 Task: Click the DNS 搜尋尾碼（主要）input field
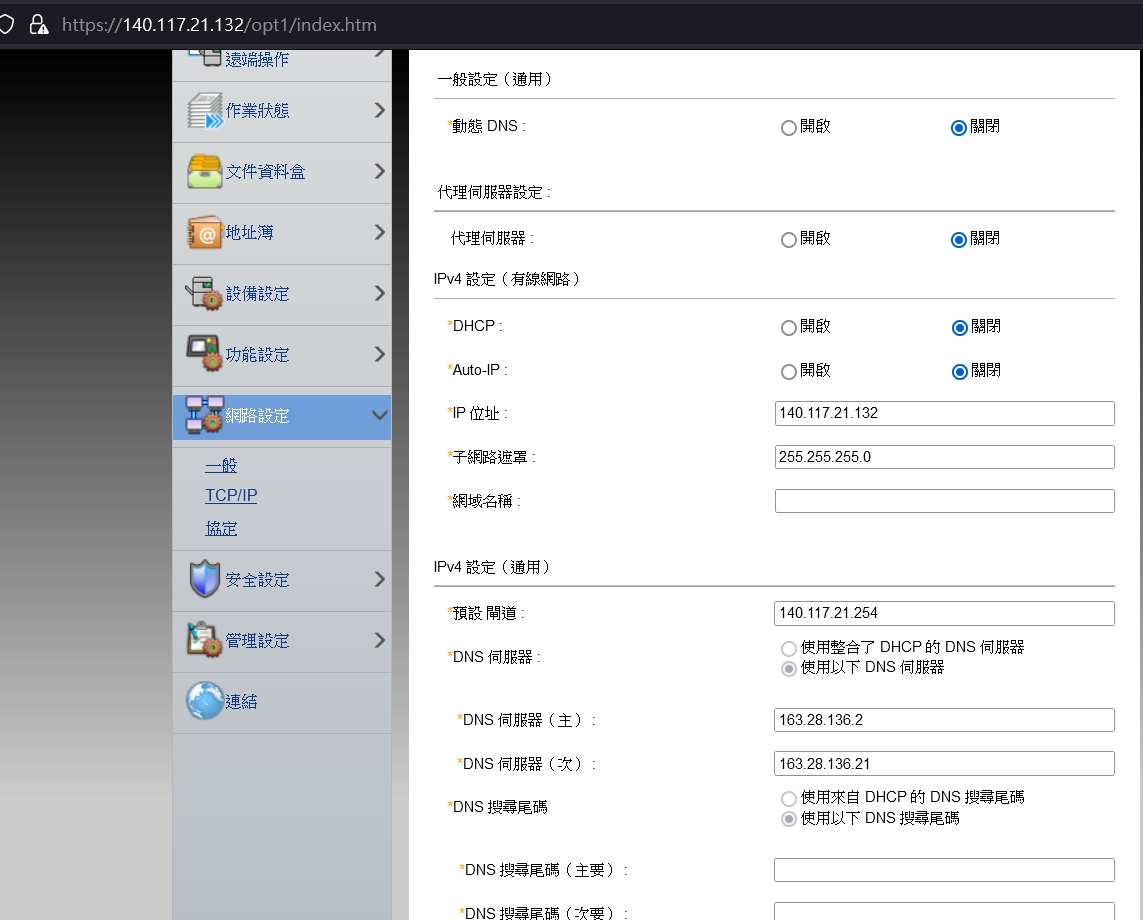click(944, 870)
